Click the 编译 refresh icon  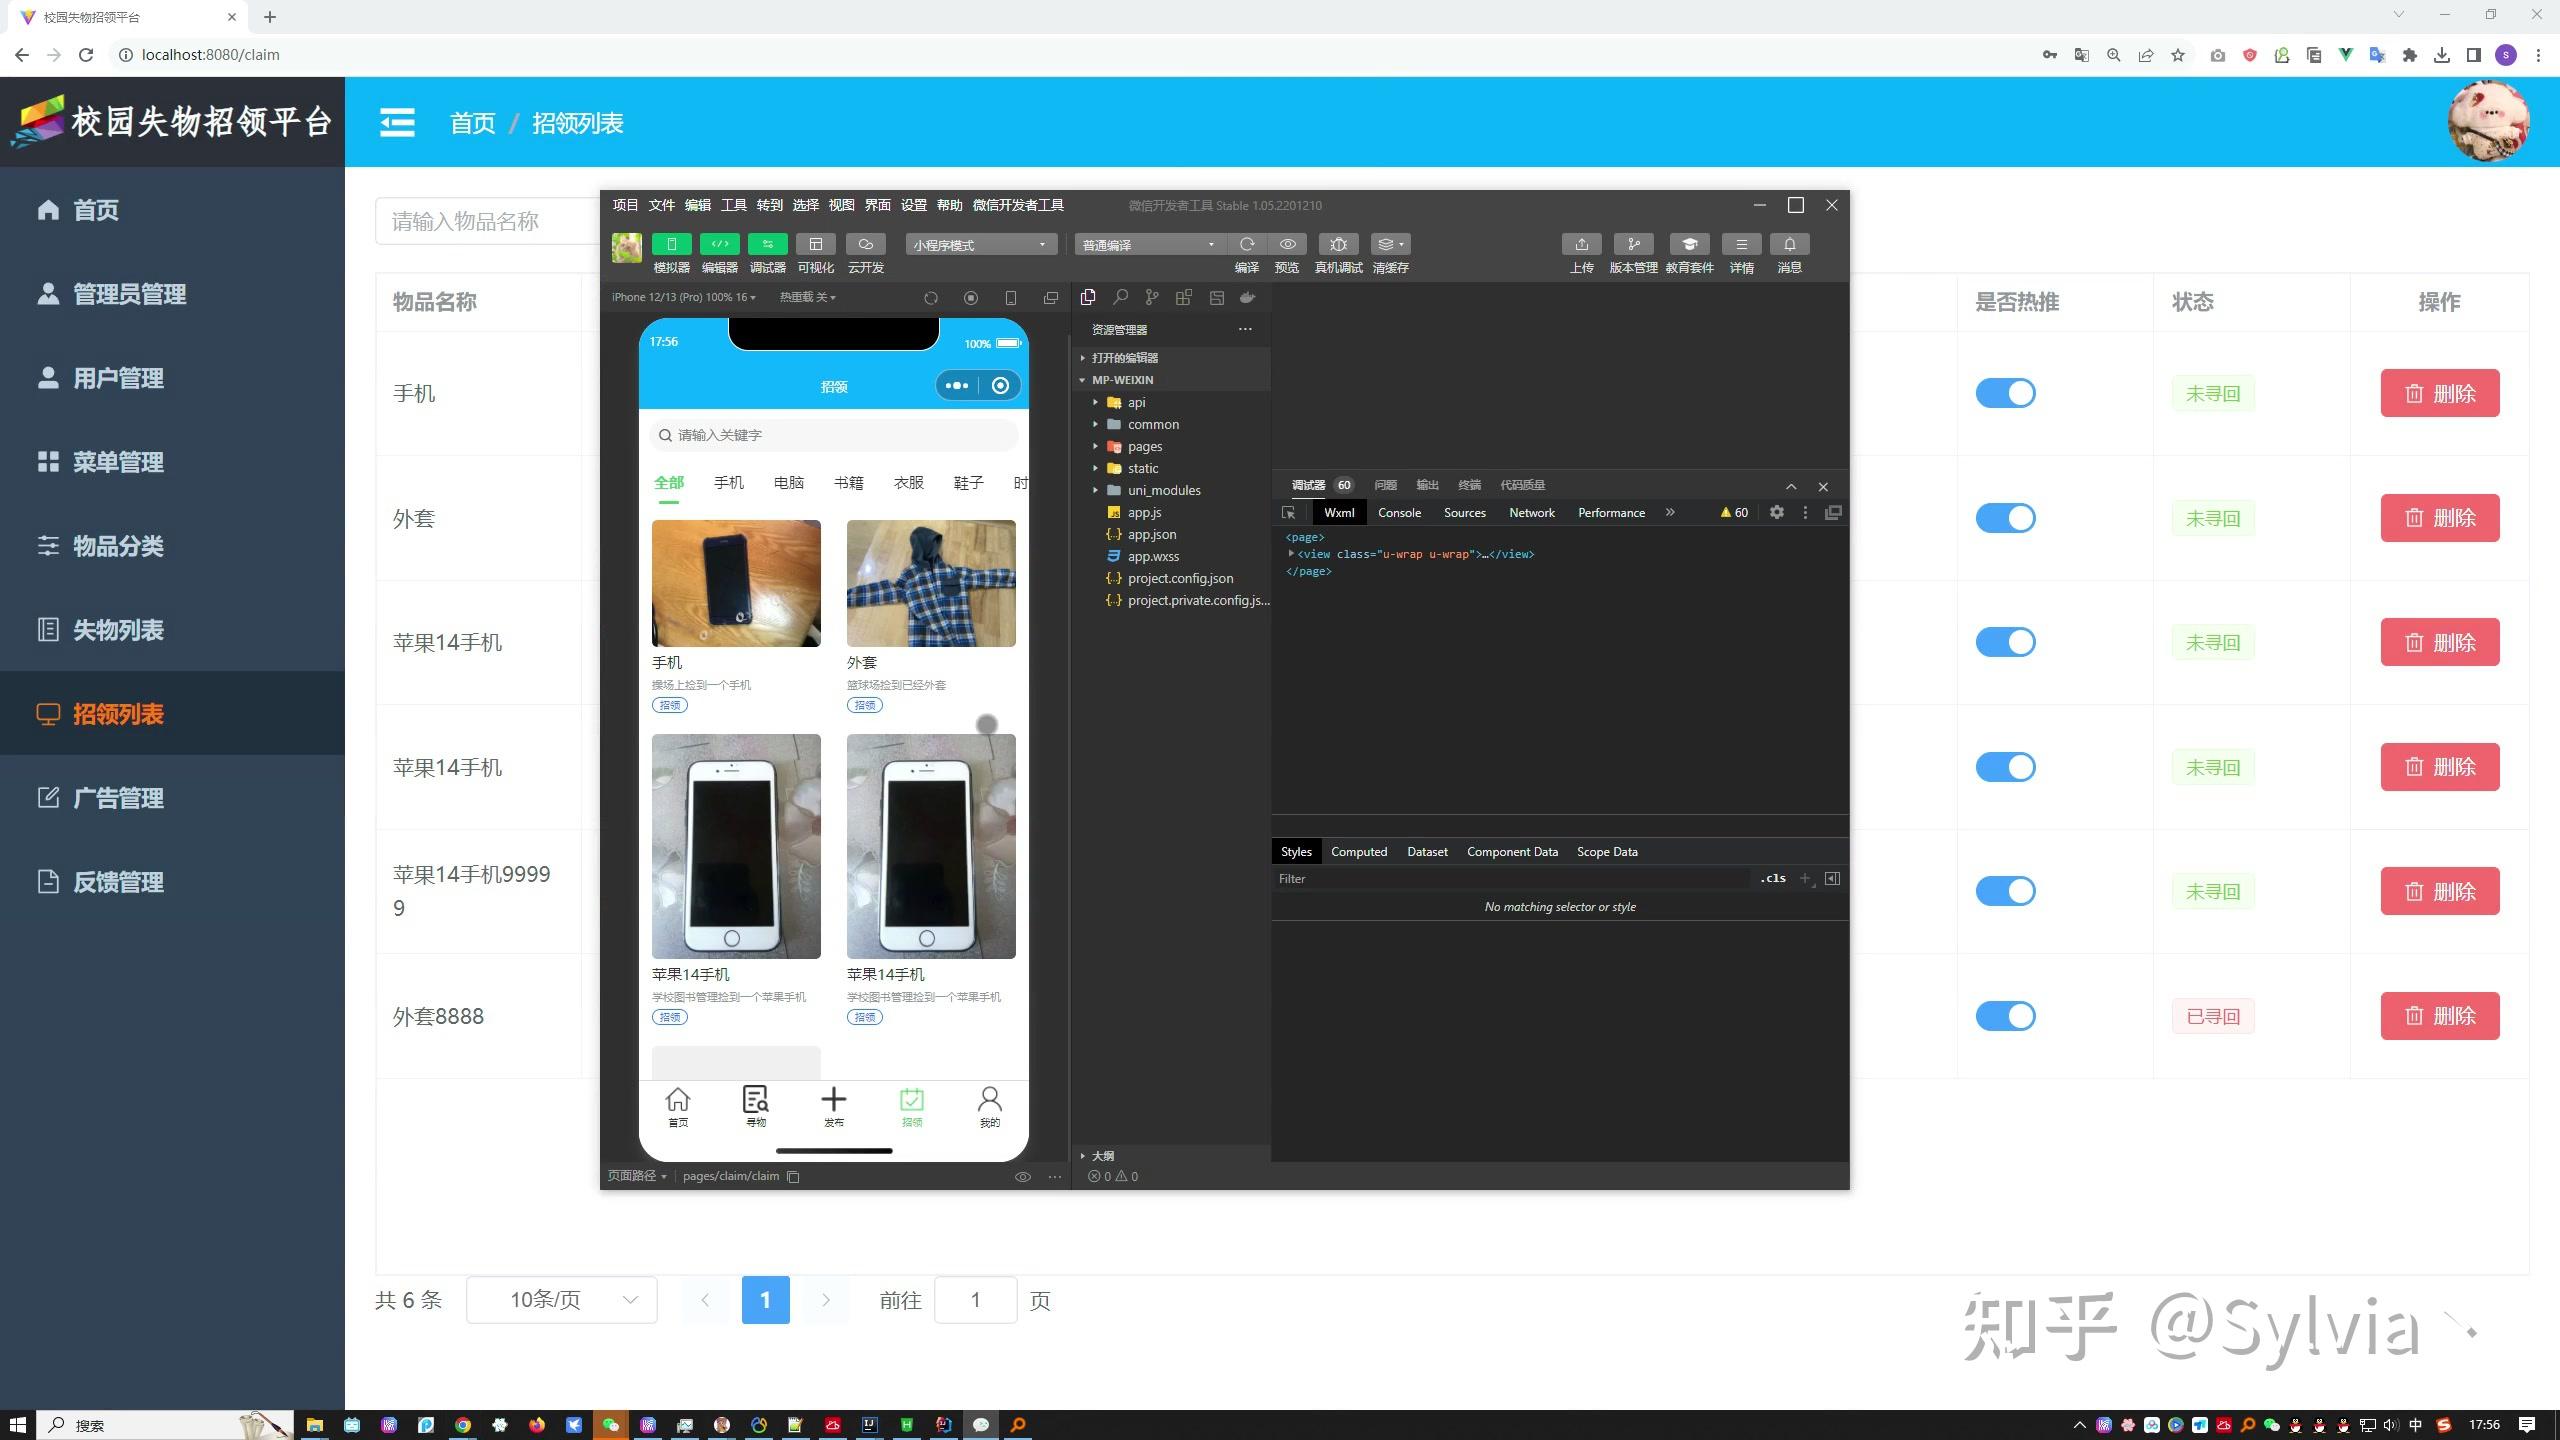(1246, 244)
